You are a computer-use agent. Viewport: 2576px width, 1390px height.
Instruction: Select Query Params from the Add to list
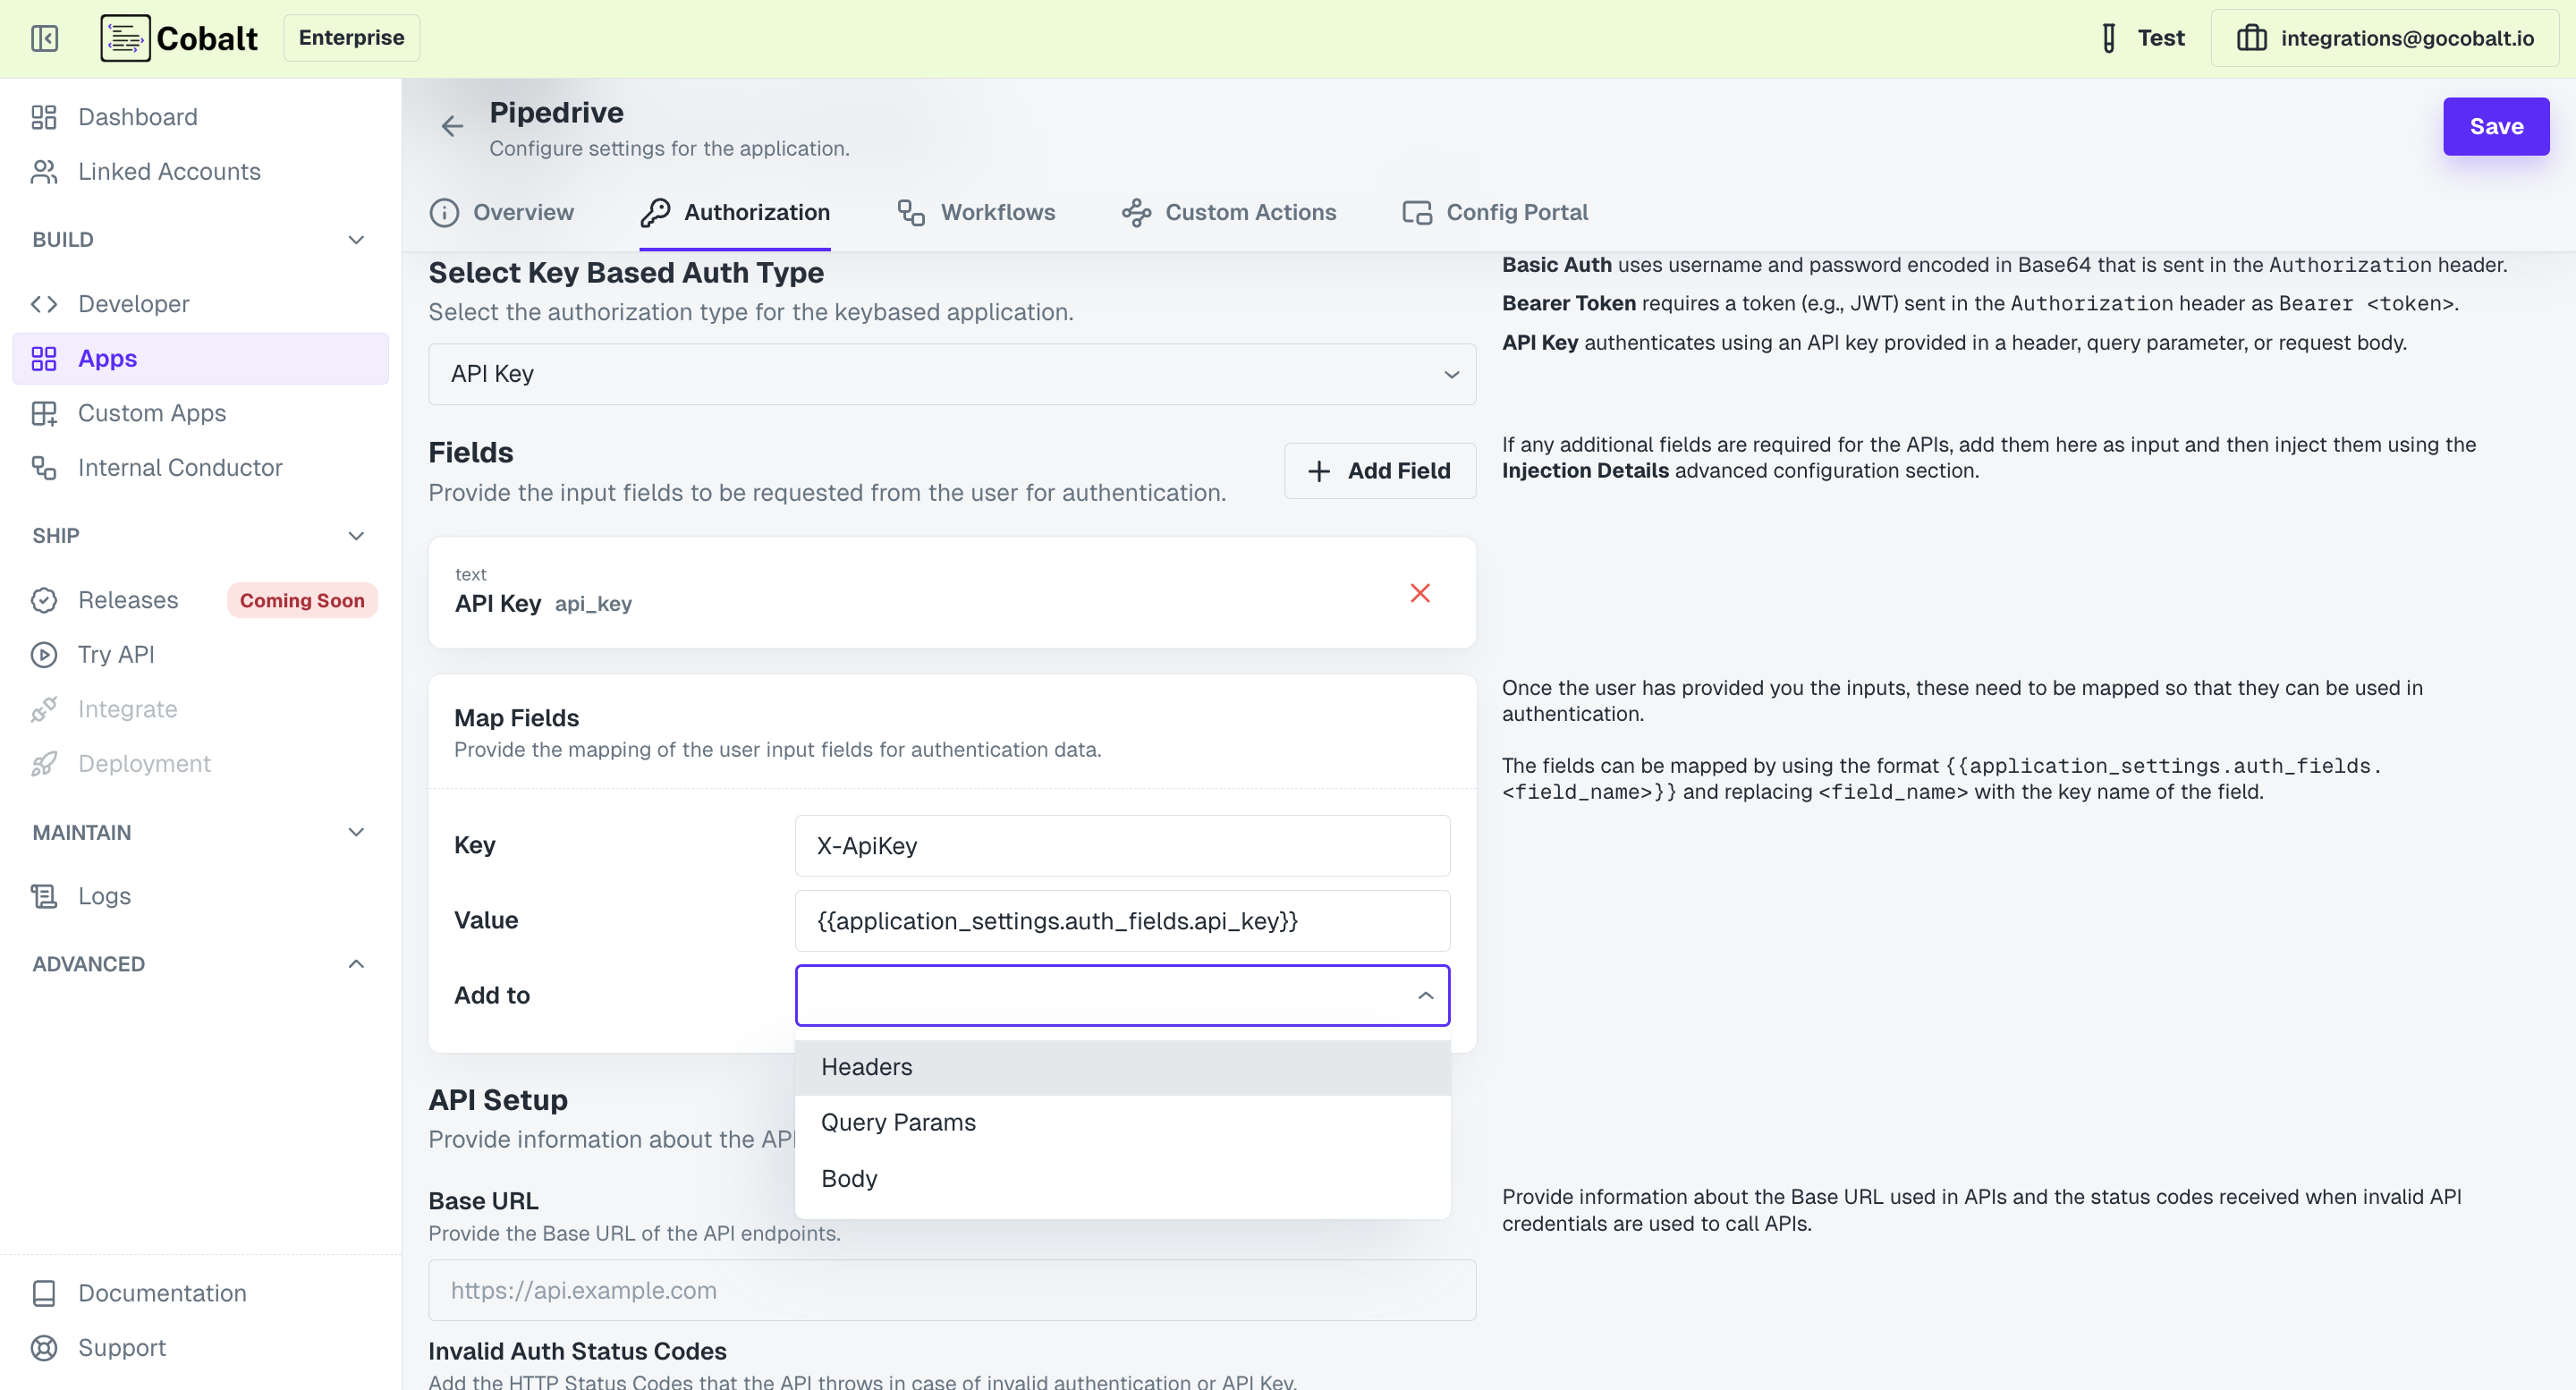pos(898,1122)
